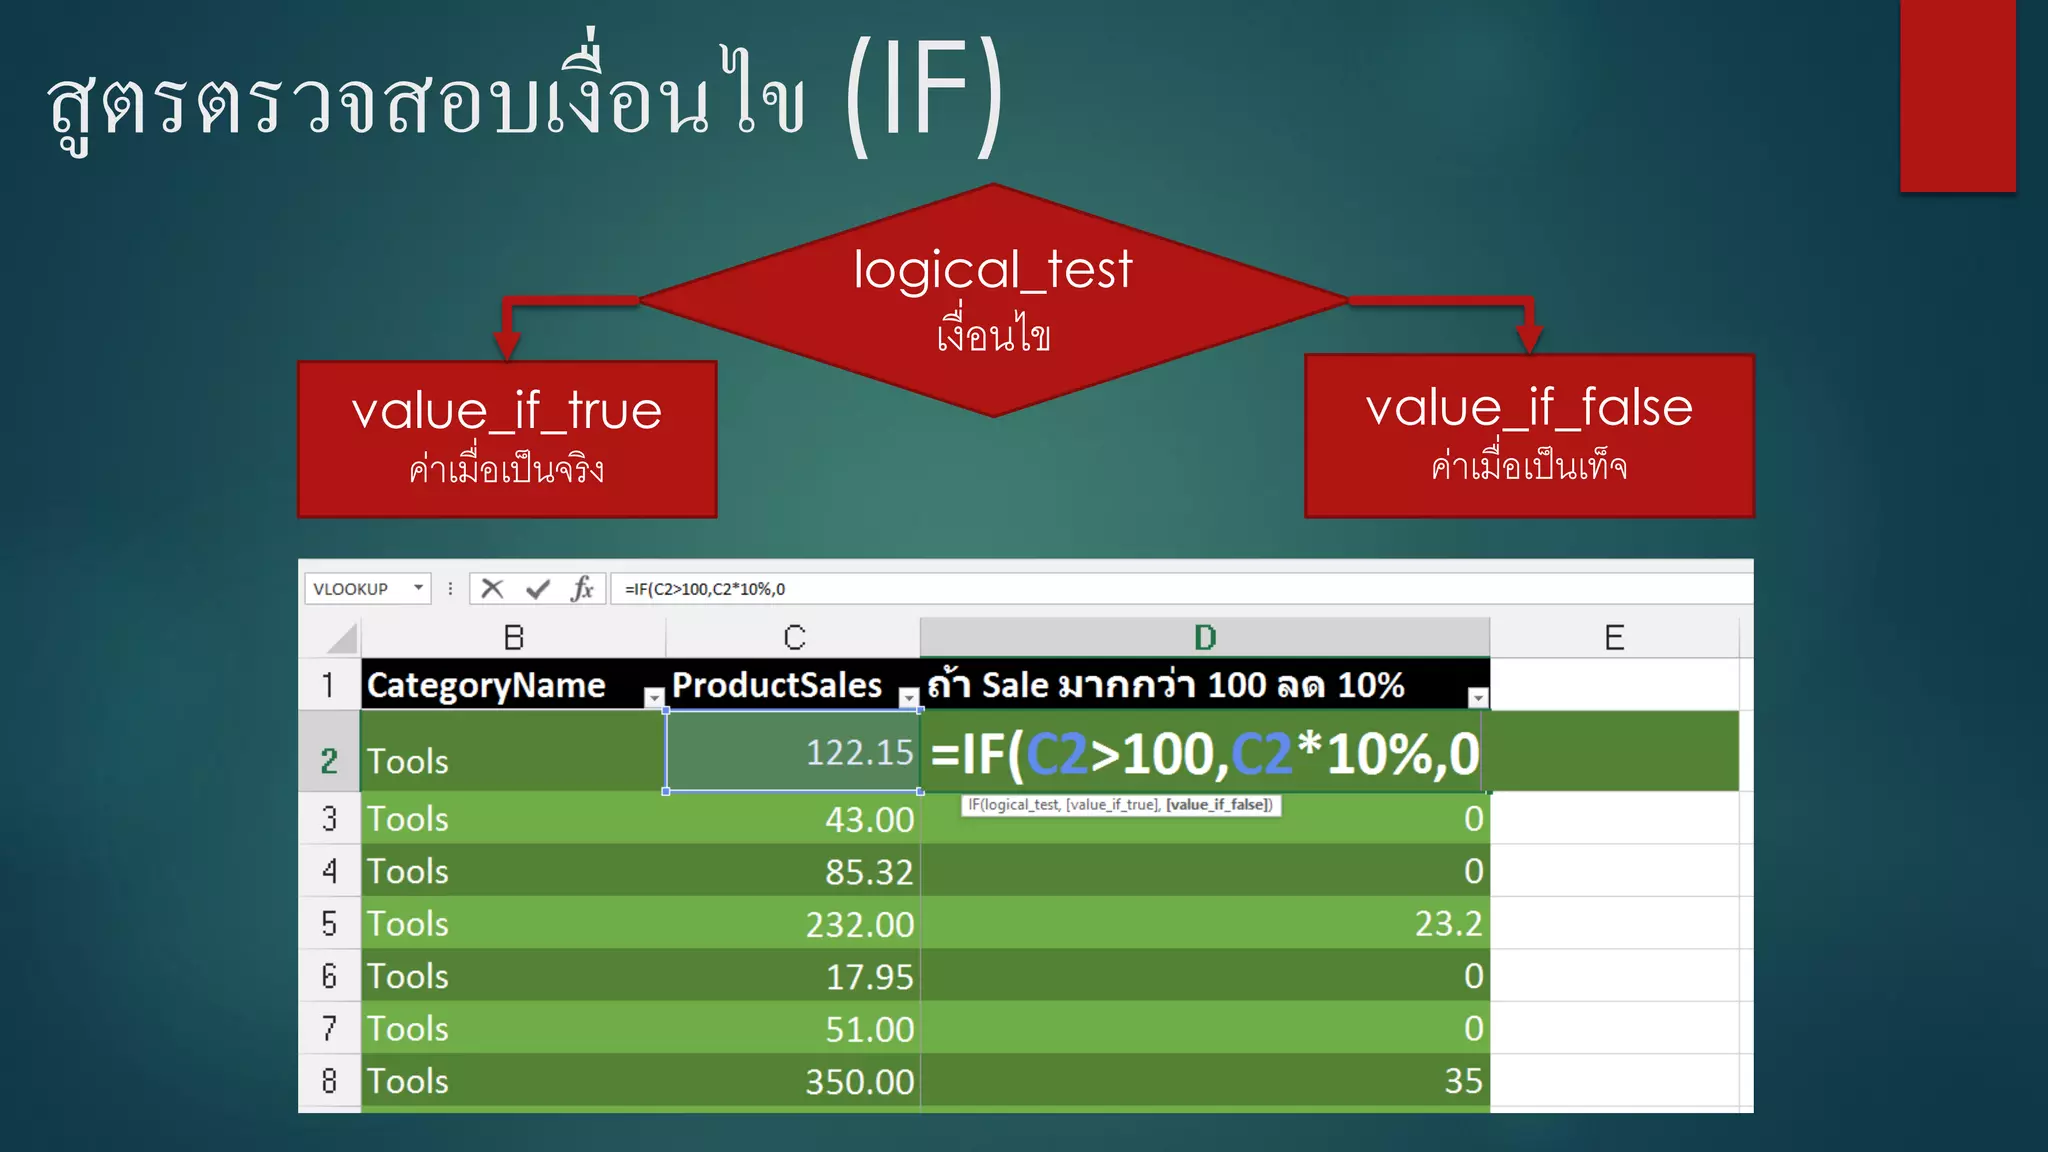
Task: Click the Tools cell in row 7
Action: click(513, 1028)
